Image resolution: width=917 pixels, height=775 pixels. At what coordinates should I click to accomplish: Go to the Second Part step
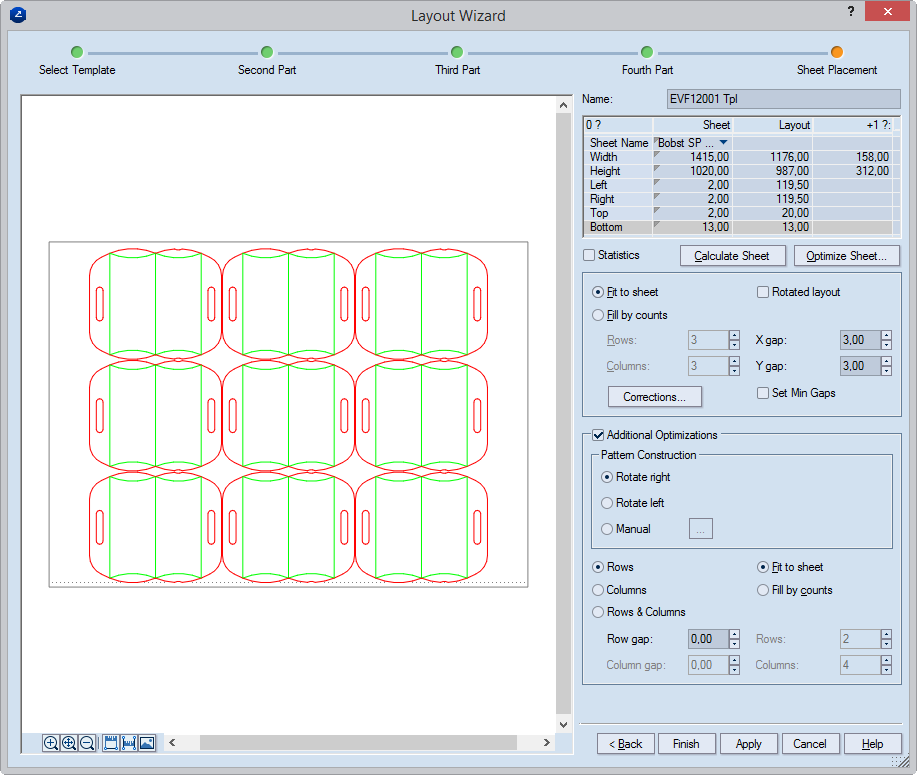(267, 52)
